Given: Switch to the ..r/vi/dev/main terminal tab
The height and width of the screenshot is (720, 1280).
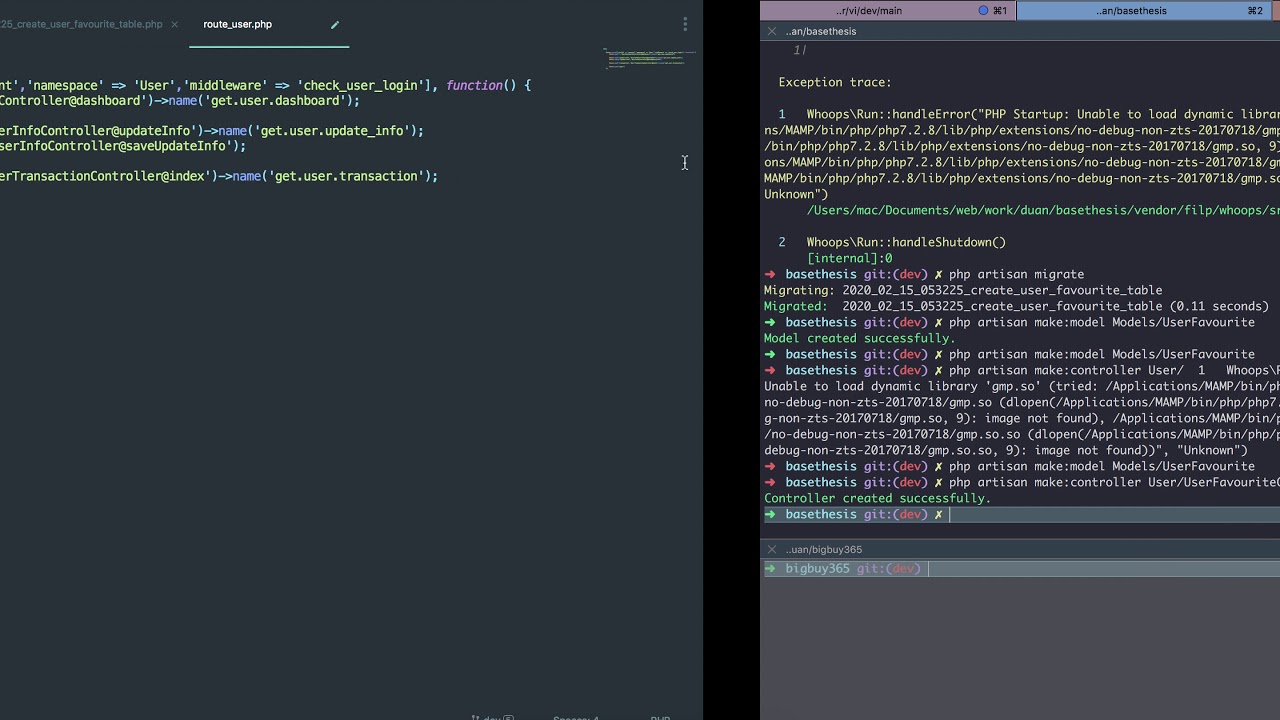Looking at the screenshot, I should click(869, 10).
